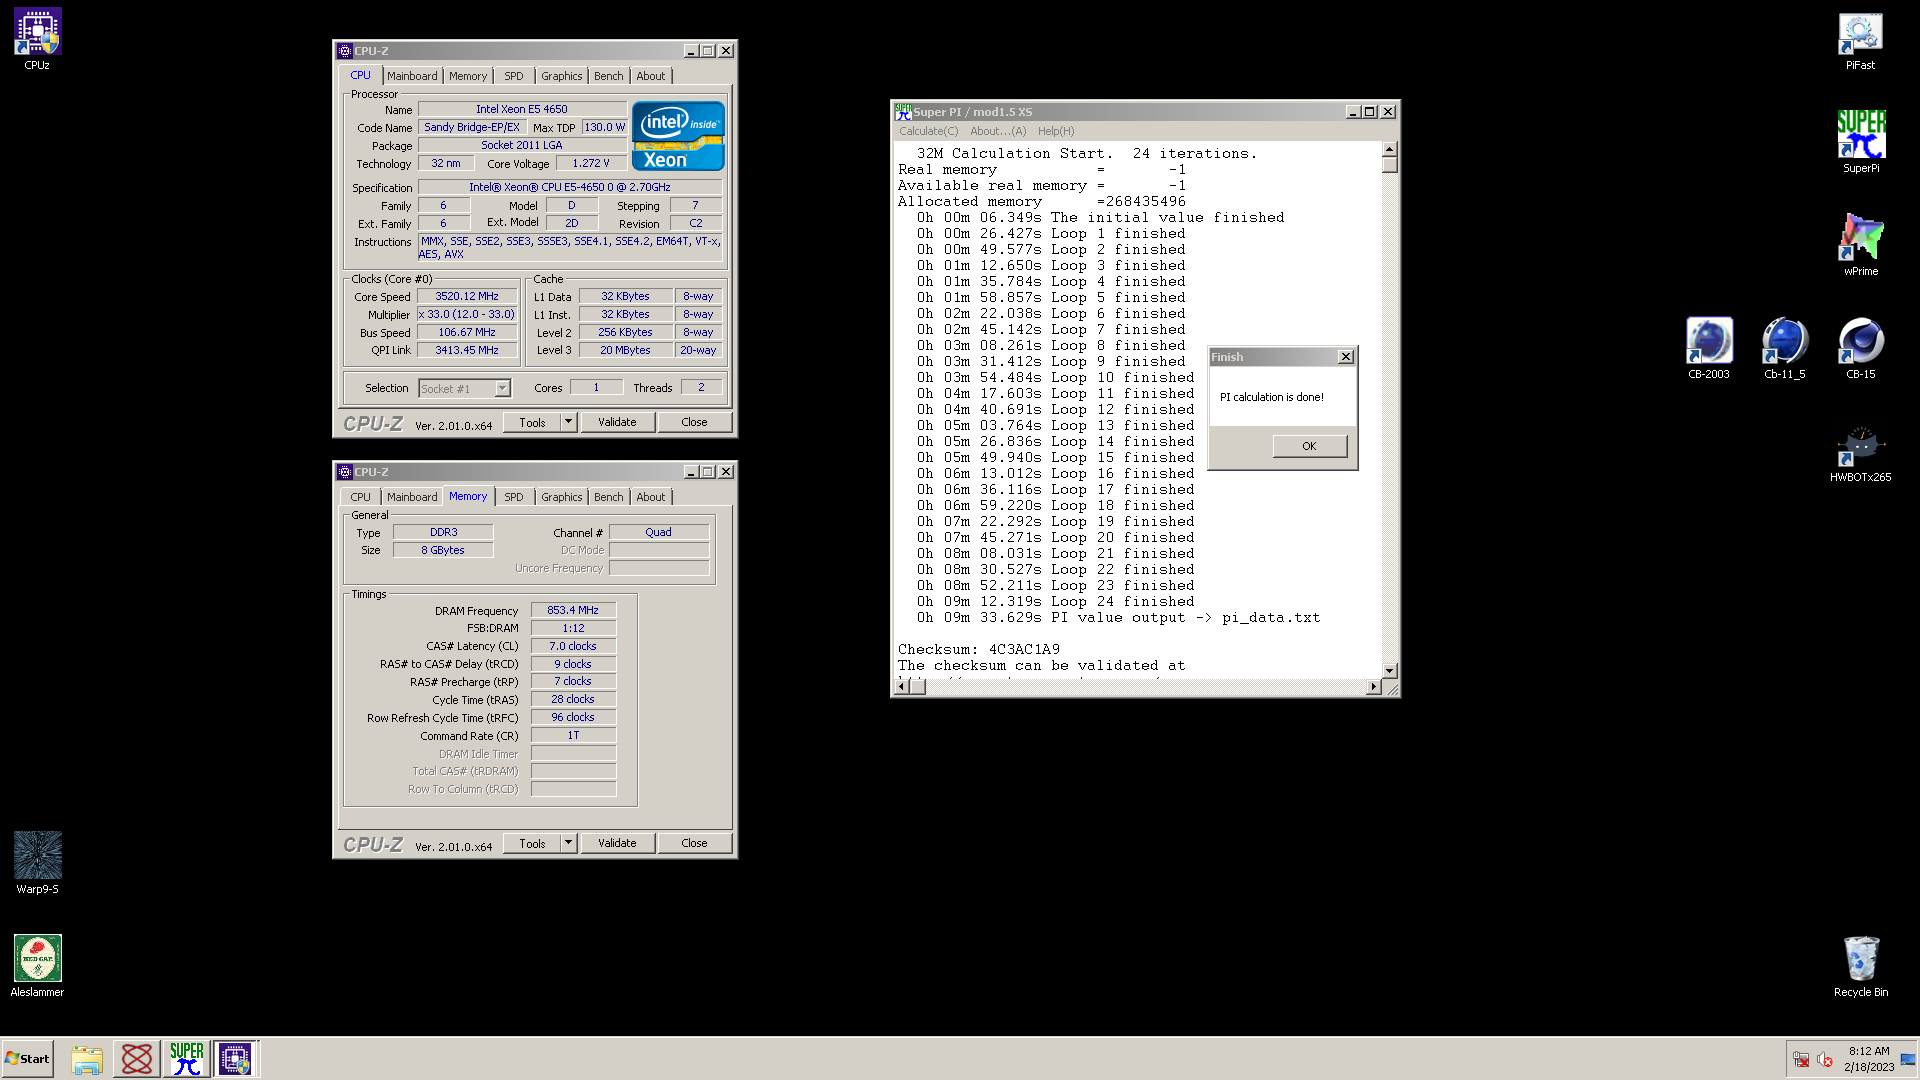Click the Super PI window title icon
Image resolution: width=1920 pixels, height=1080 pixels.
tap(902, 111)
